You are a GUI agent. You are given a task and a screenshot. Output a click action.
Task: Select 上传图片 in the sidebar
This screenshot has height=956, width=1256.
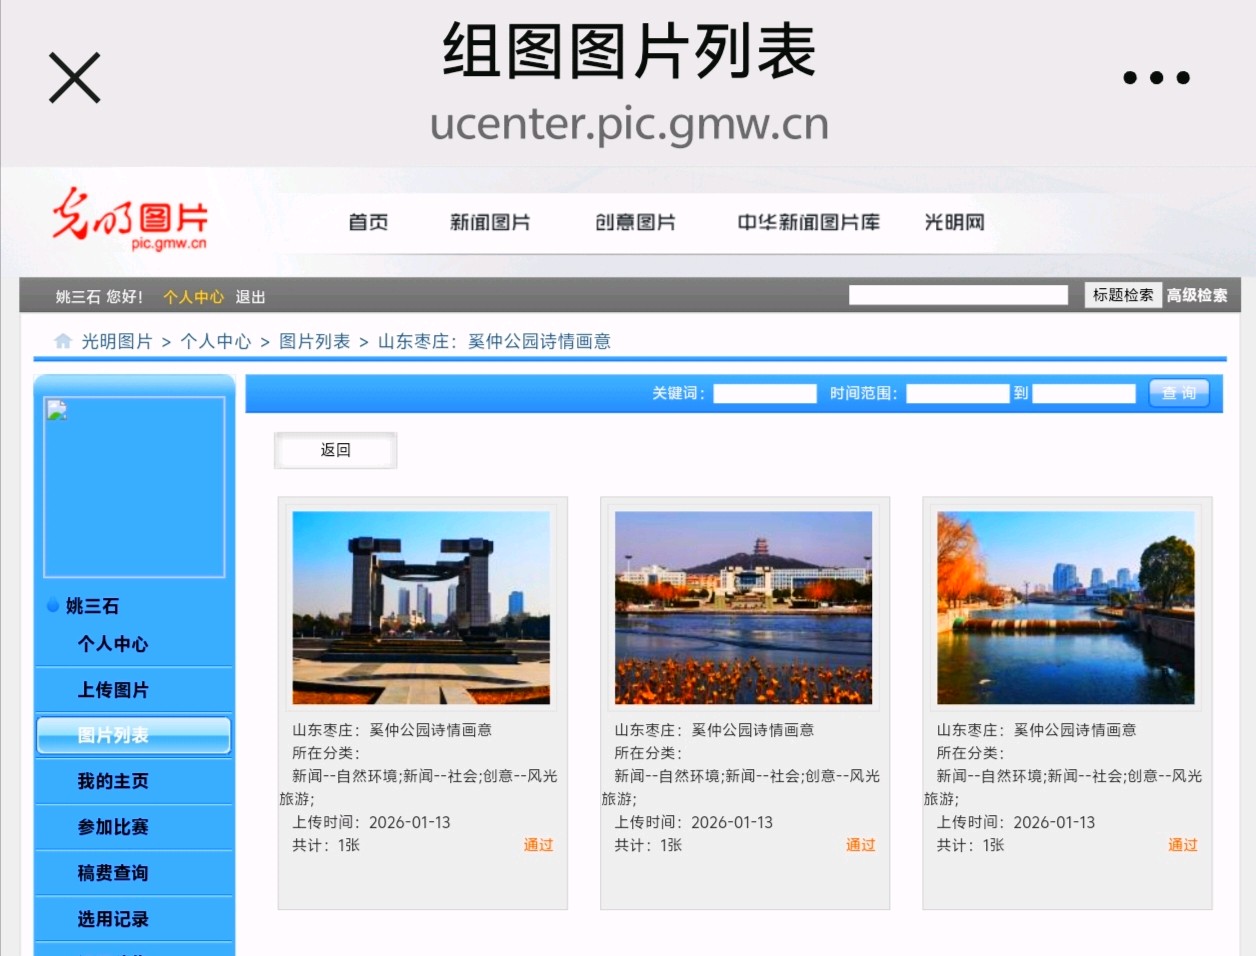[x=113, y=690]
